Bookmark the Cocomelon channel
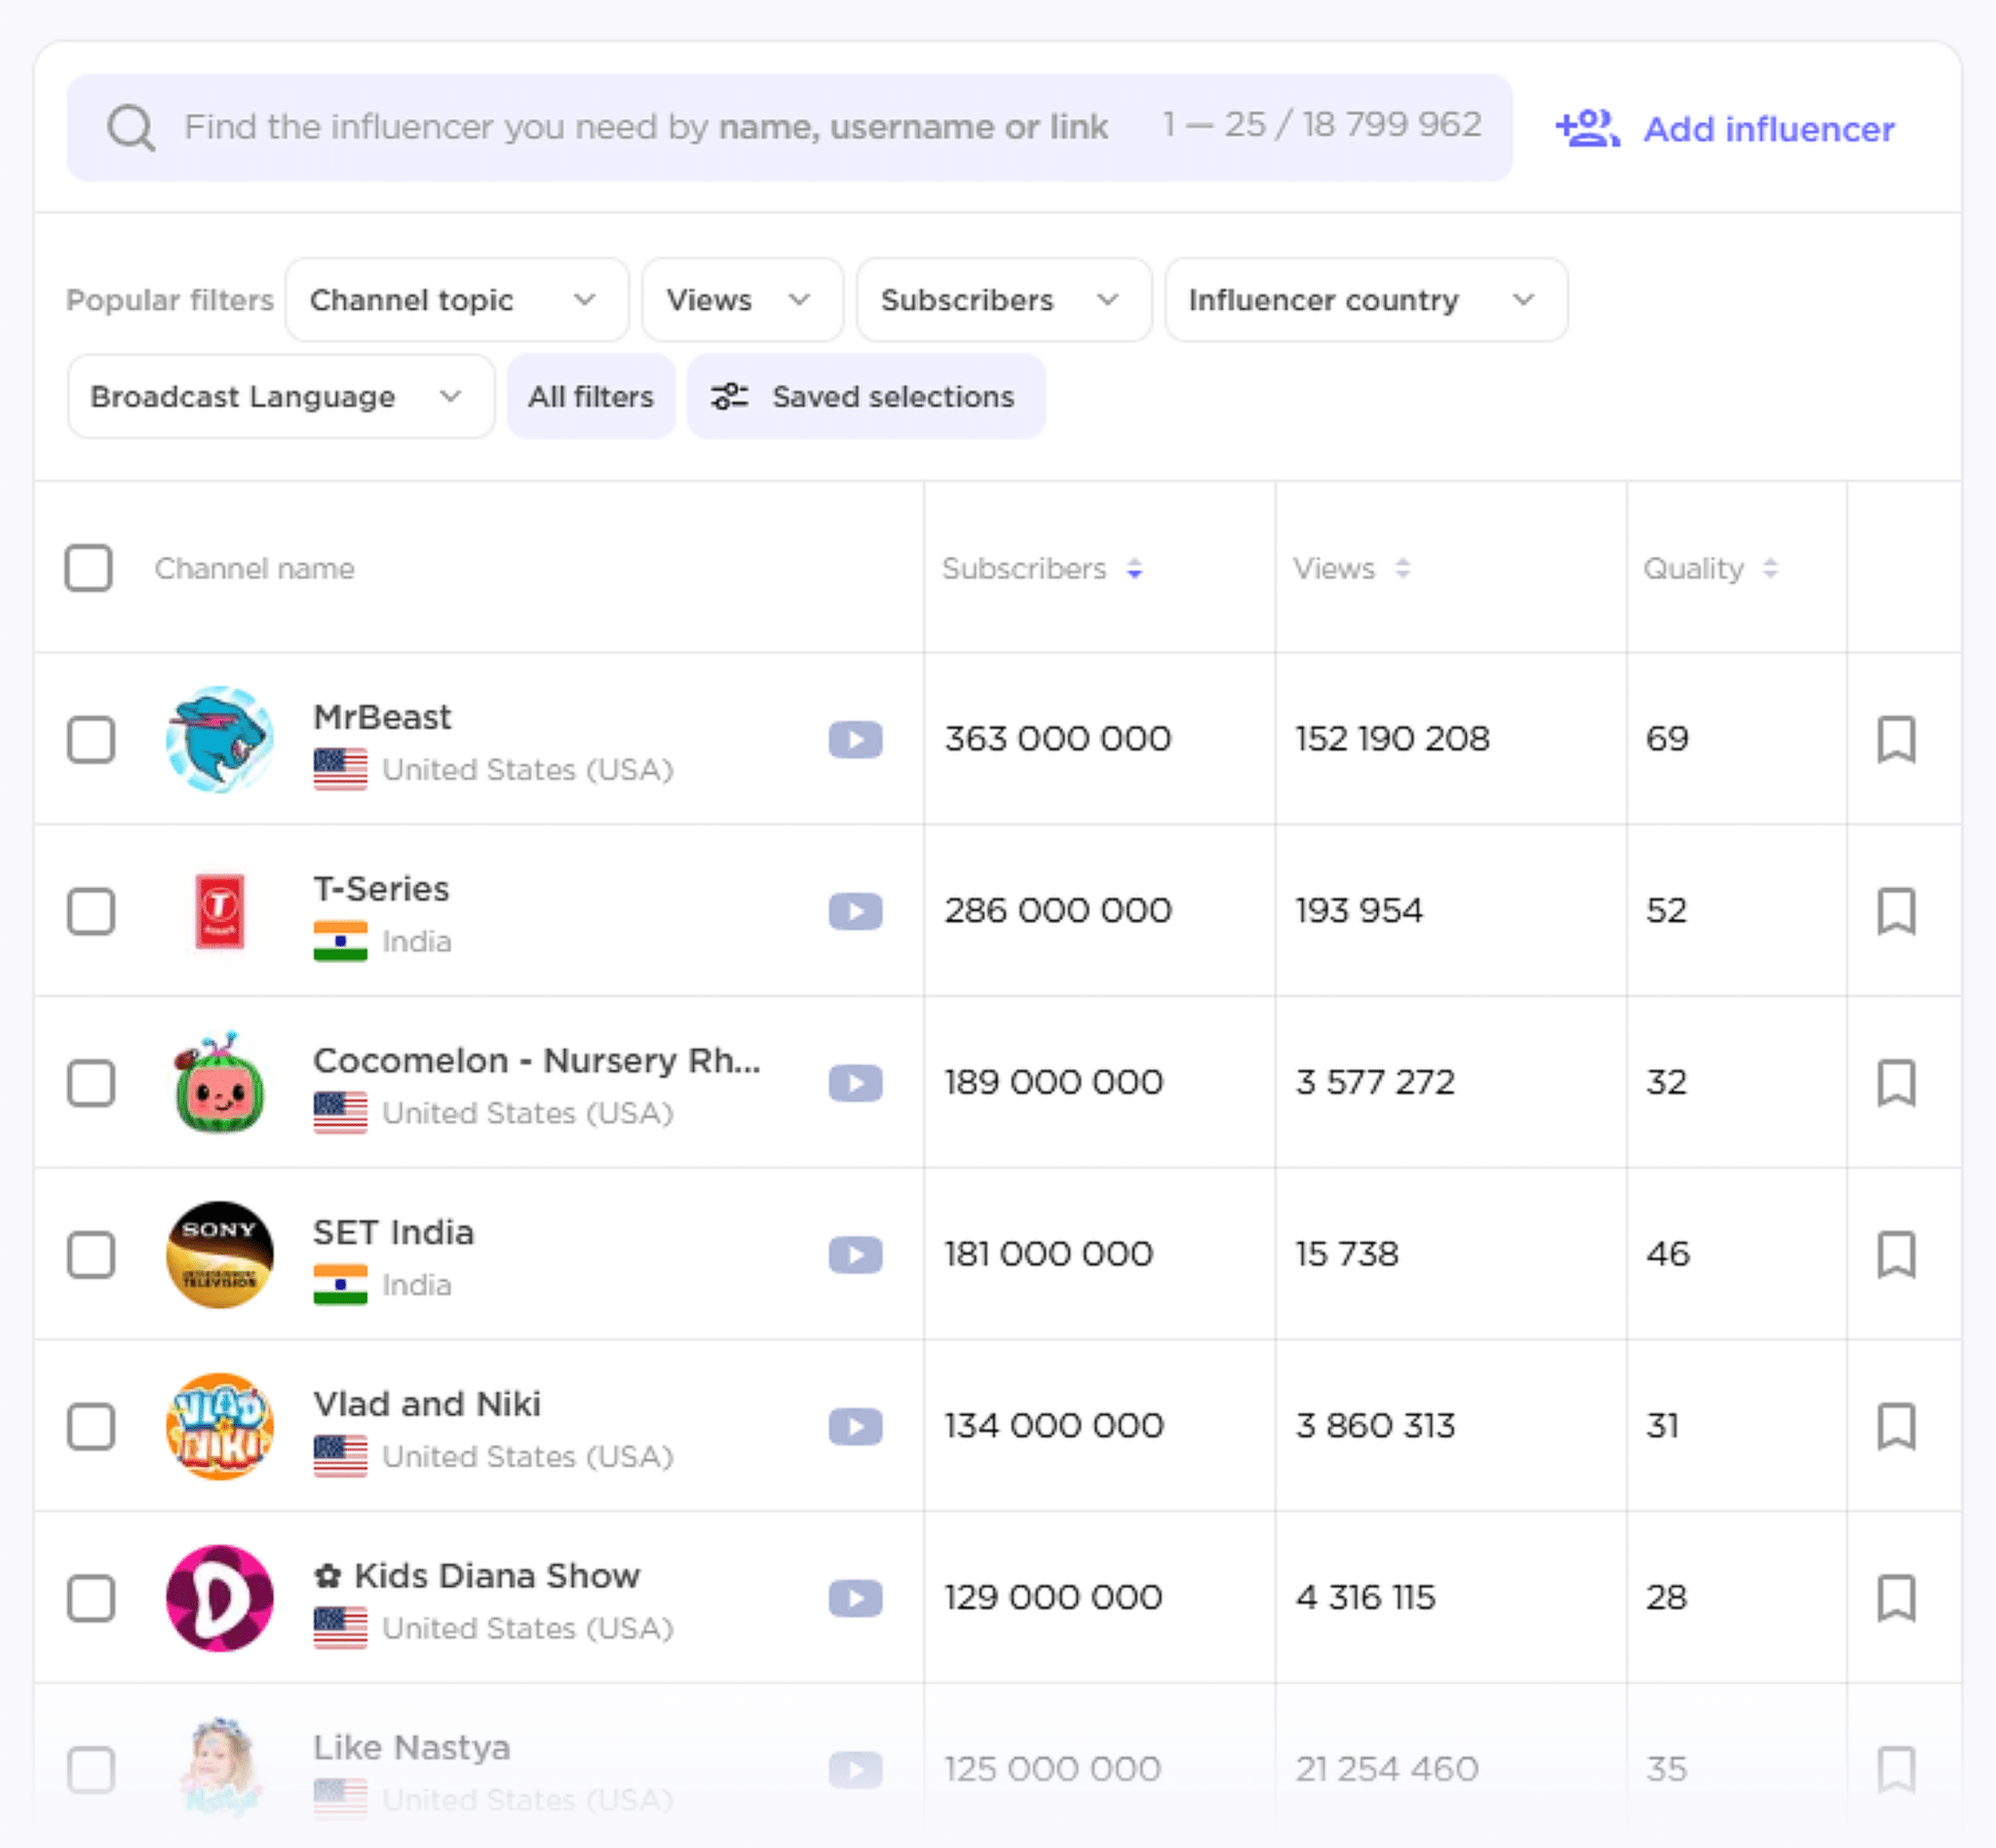Image resolution: width=1996 pixels, height=1848 pixels. [x=1896, y=1083]
